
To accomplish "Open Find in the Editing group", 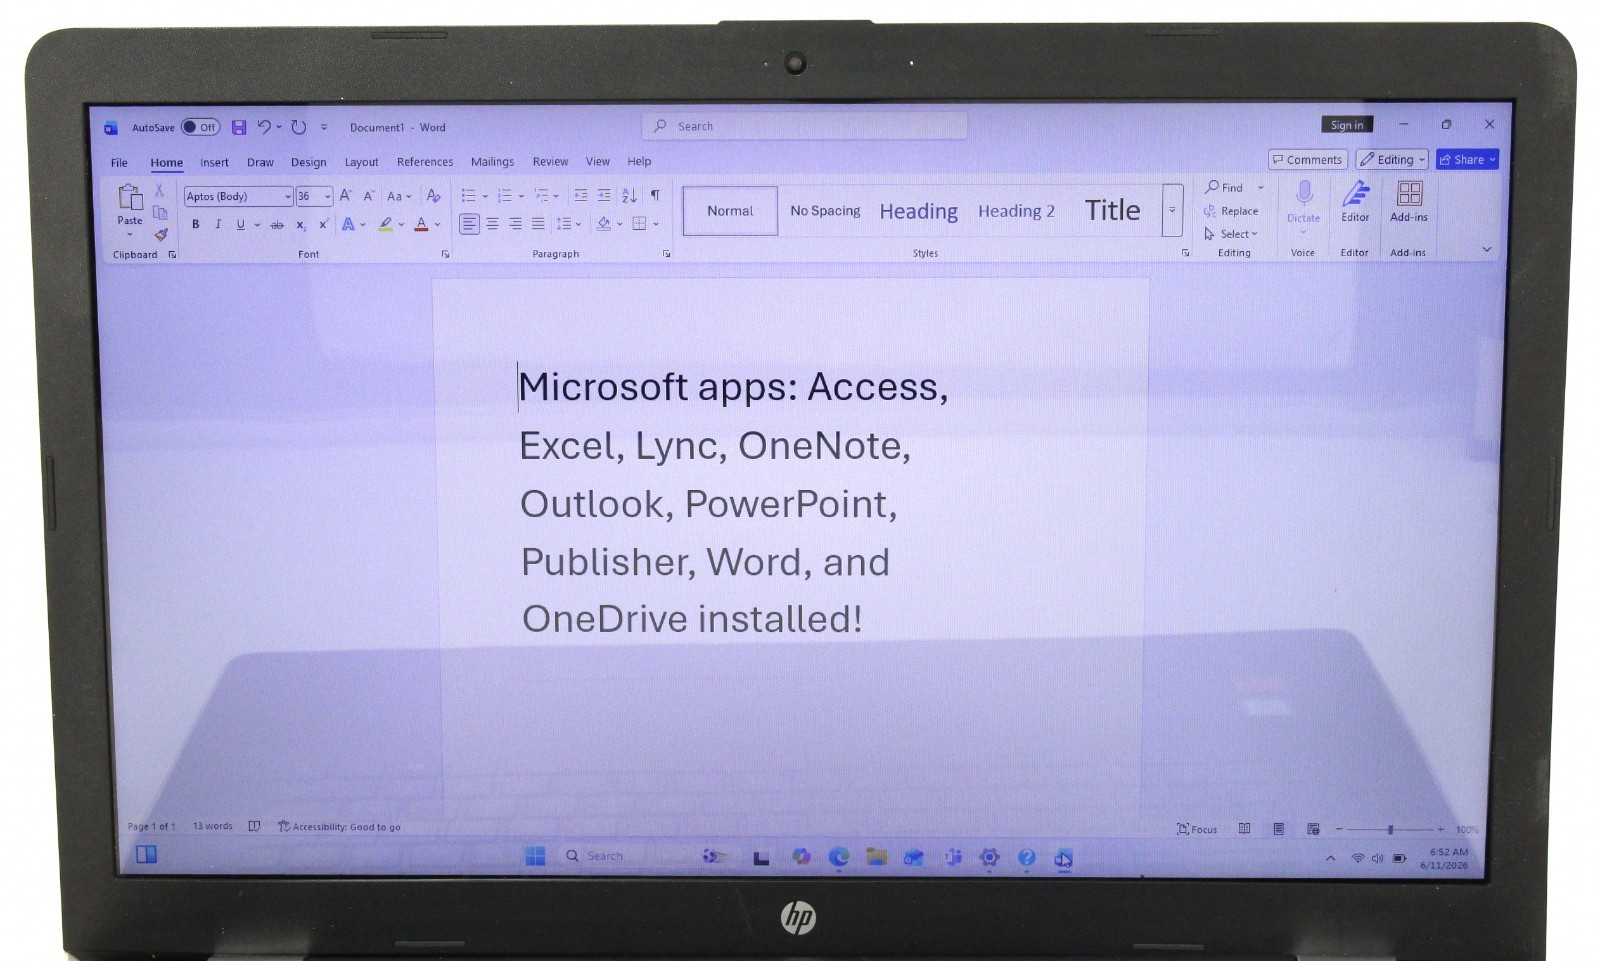I will click(x=1224, y=187).
